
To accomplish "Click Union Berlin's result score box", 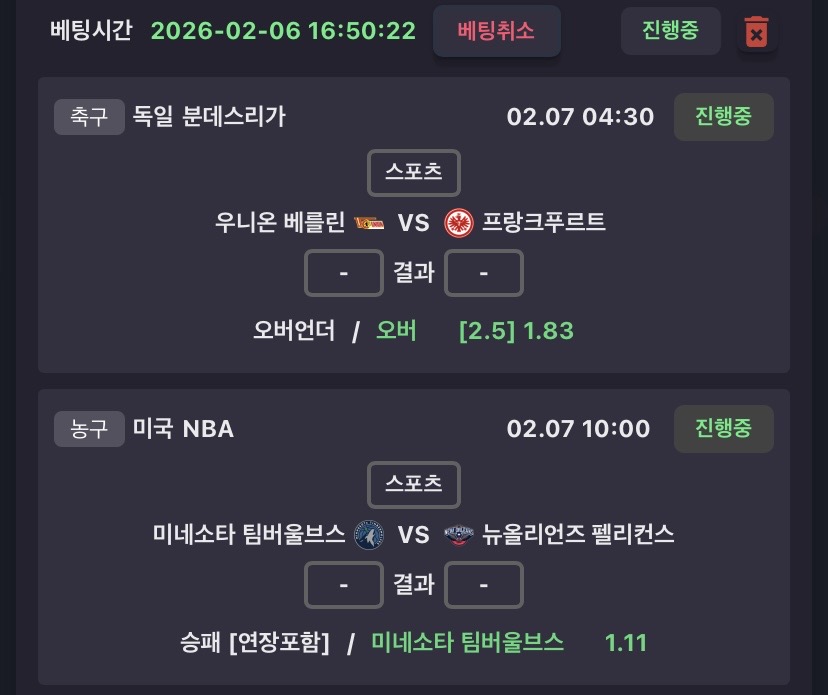I will click(x=343, y=272).
